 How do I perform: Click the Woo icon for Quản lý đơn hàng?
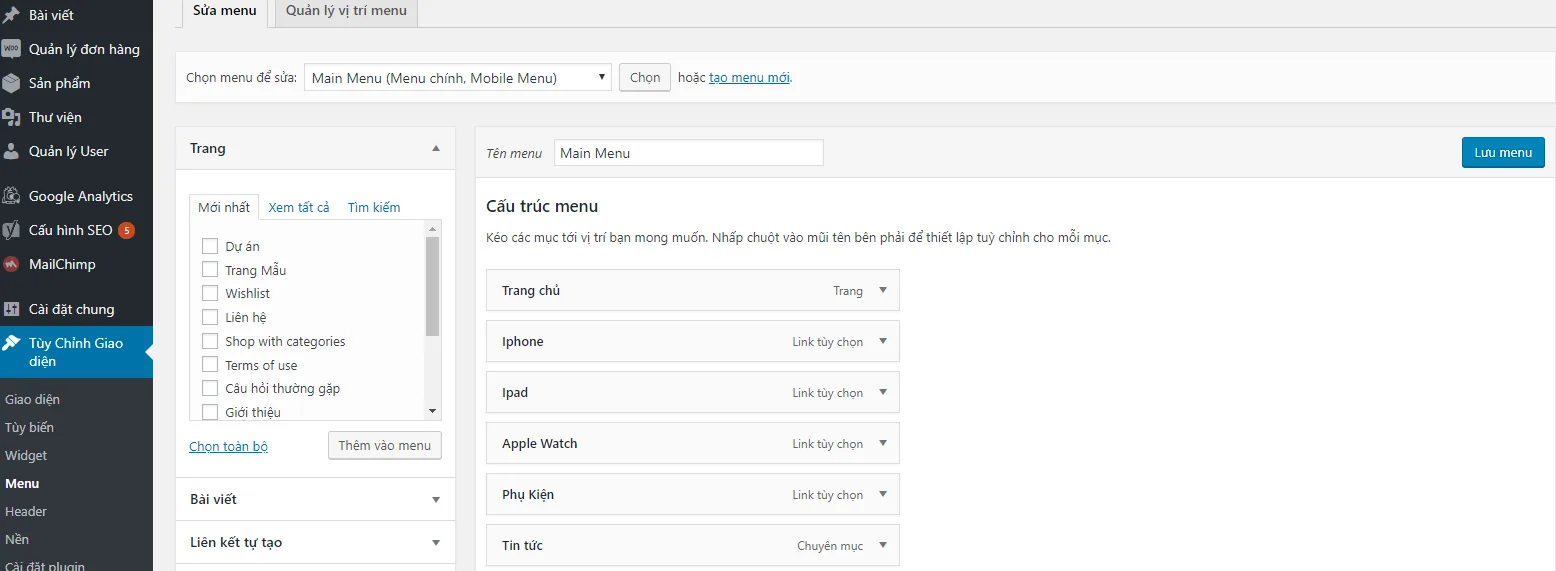click(11, 49)
